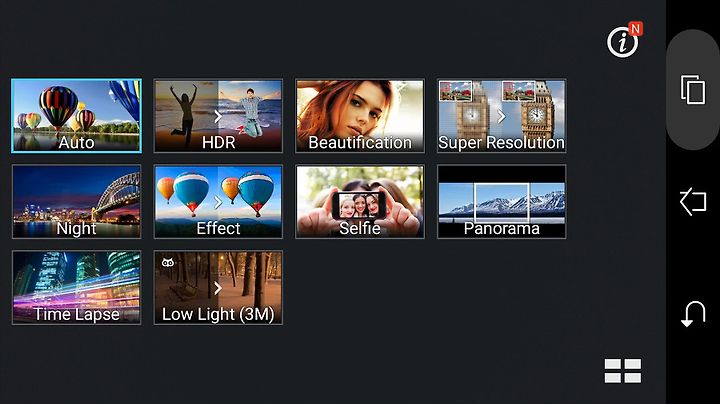Image resolution: width=720 pixels, height=404 pixels.
Task: Open the Effect mode
Action: point(218,202)
